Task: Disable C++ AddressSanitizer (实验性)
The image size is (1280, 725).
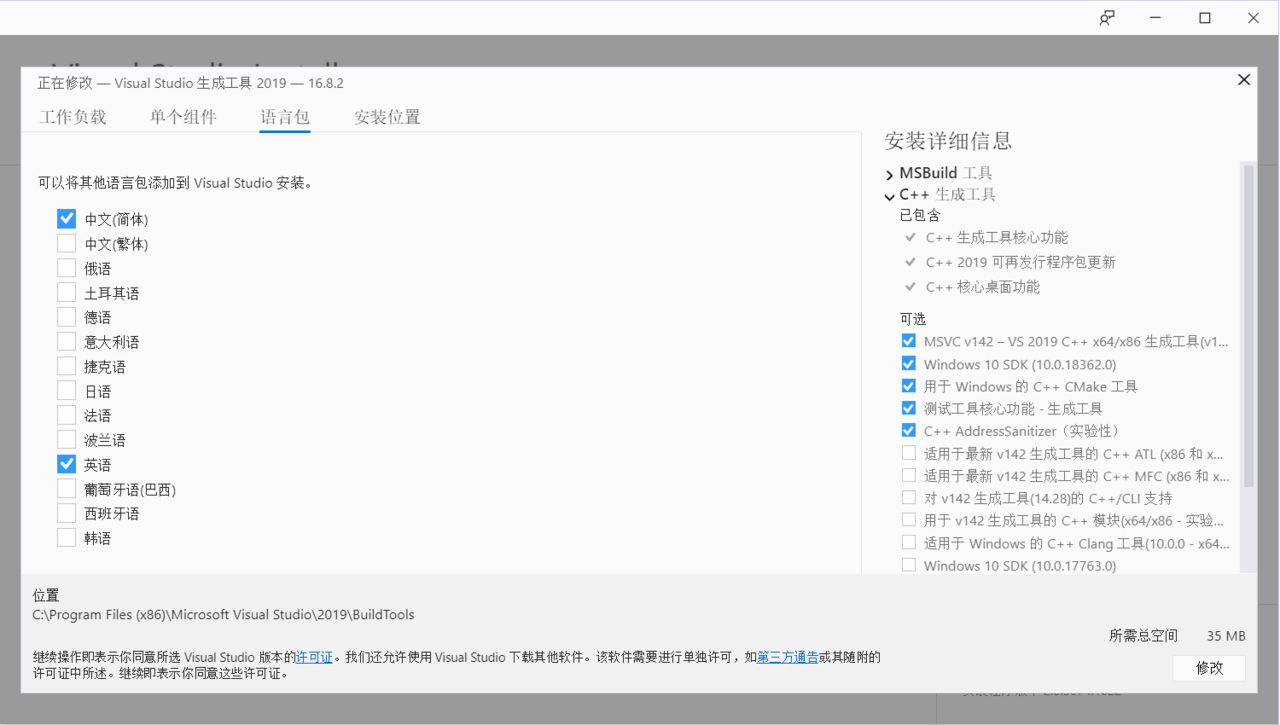Action: [x=908, y=430]
